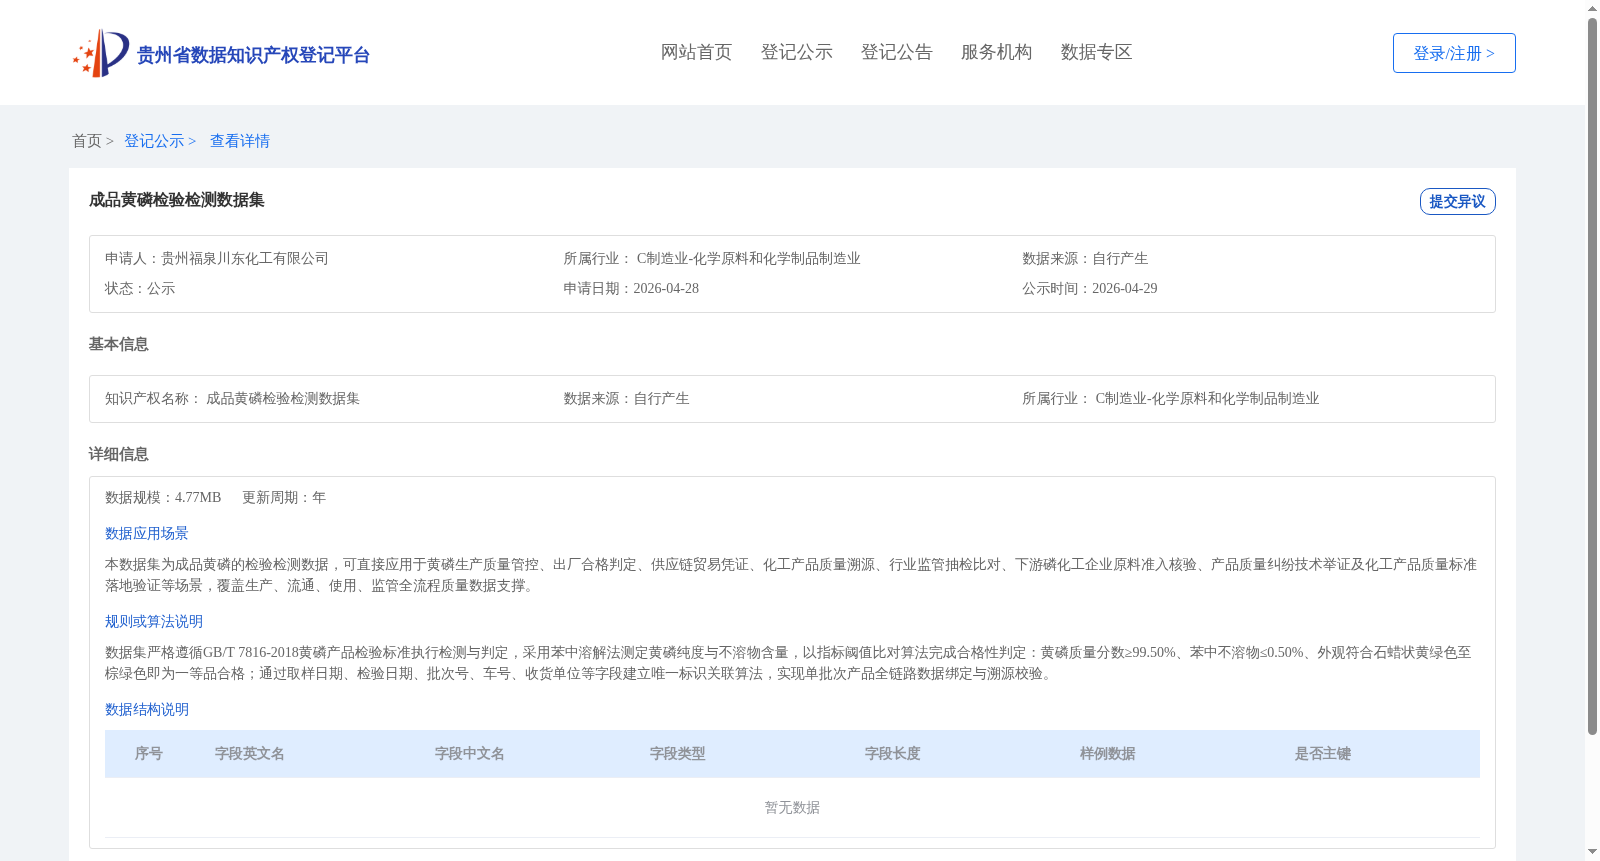Click the 申请日期：2026-04-28 text
Screen dimensions: 1600x861
[x=631, y=288]
